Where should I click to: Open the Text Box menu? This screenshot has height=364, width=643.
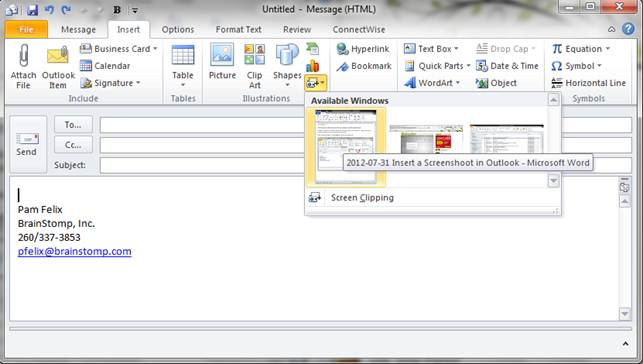pyautogui.click(x=431, y=49)
